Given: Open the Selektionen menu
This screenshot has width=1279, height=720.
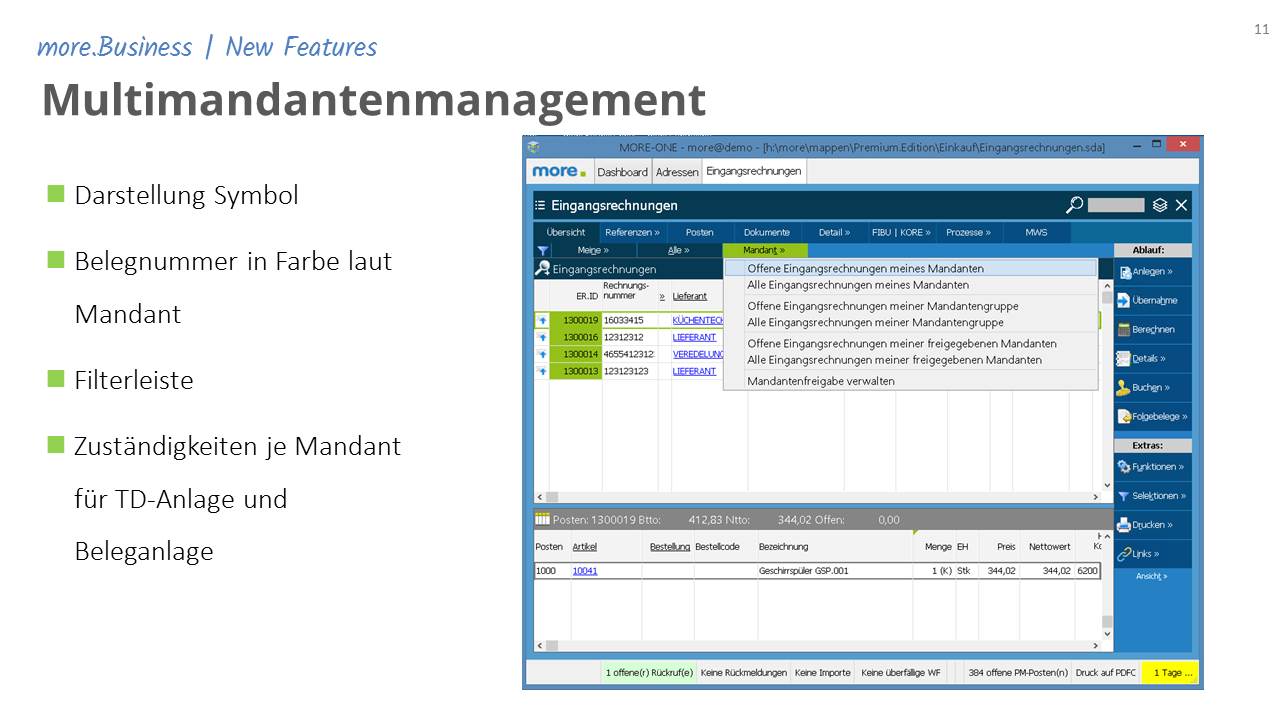Looking at the screenshot, I should [1152, 495].
